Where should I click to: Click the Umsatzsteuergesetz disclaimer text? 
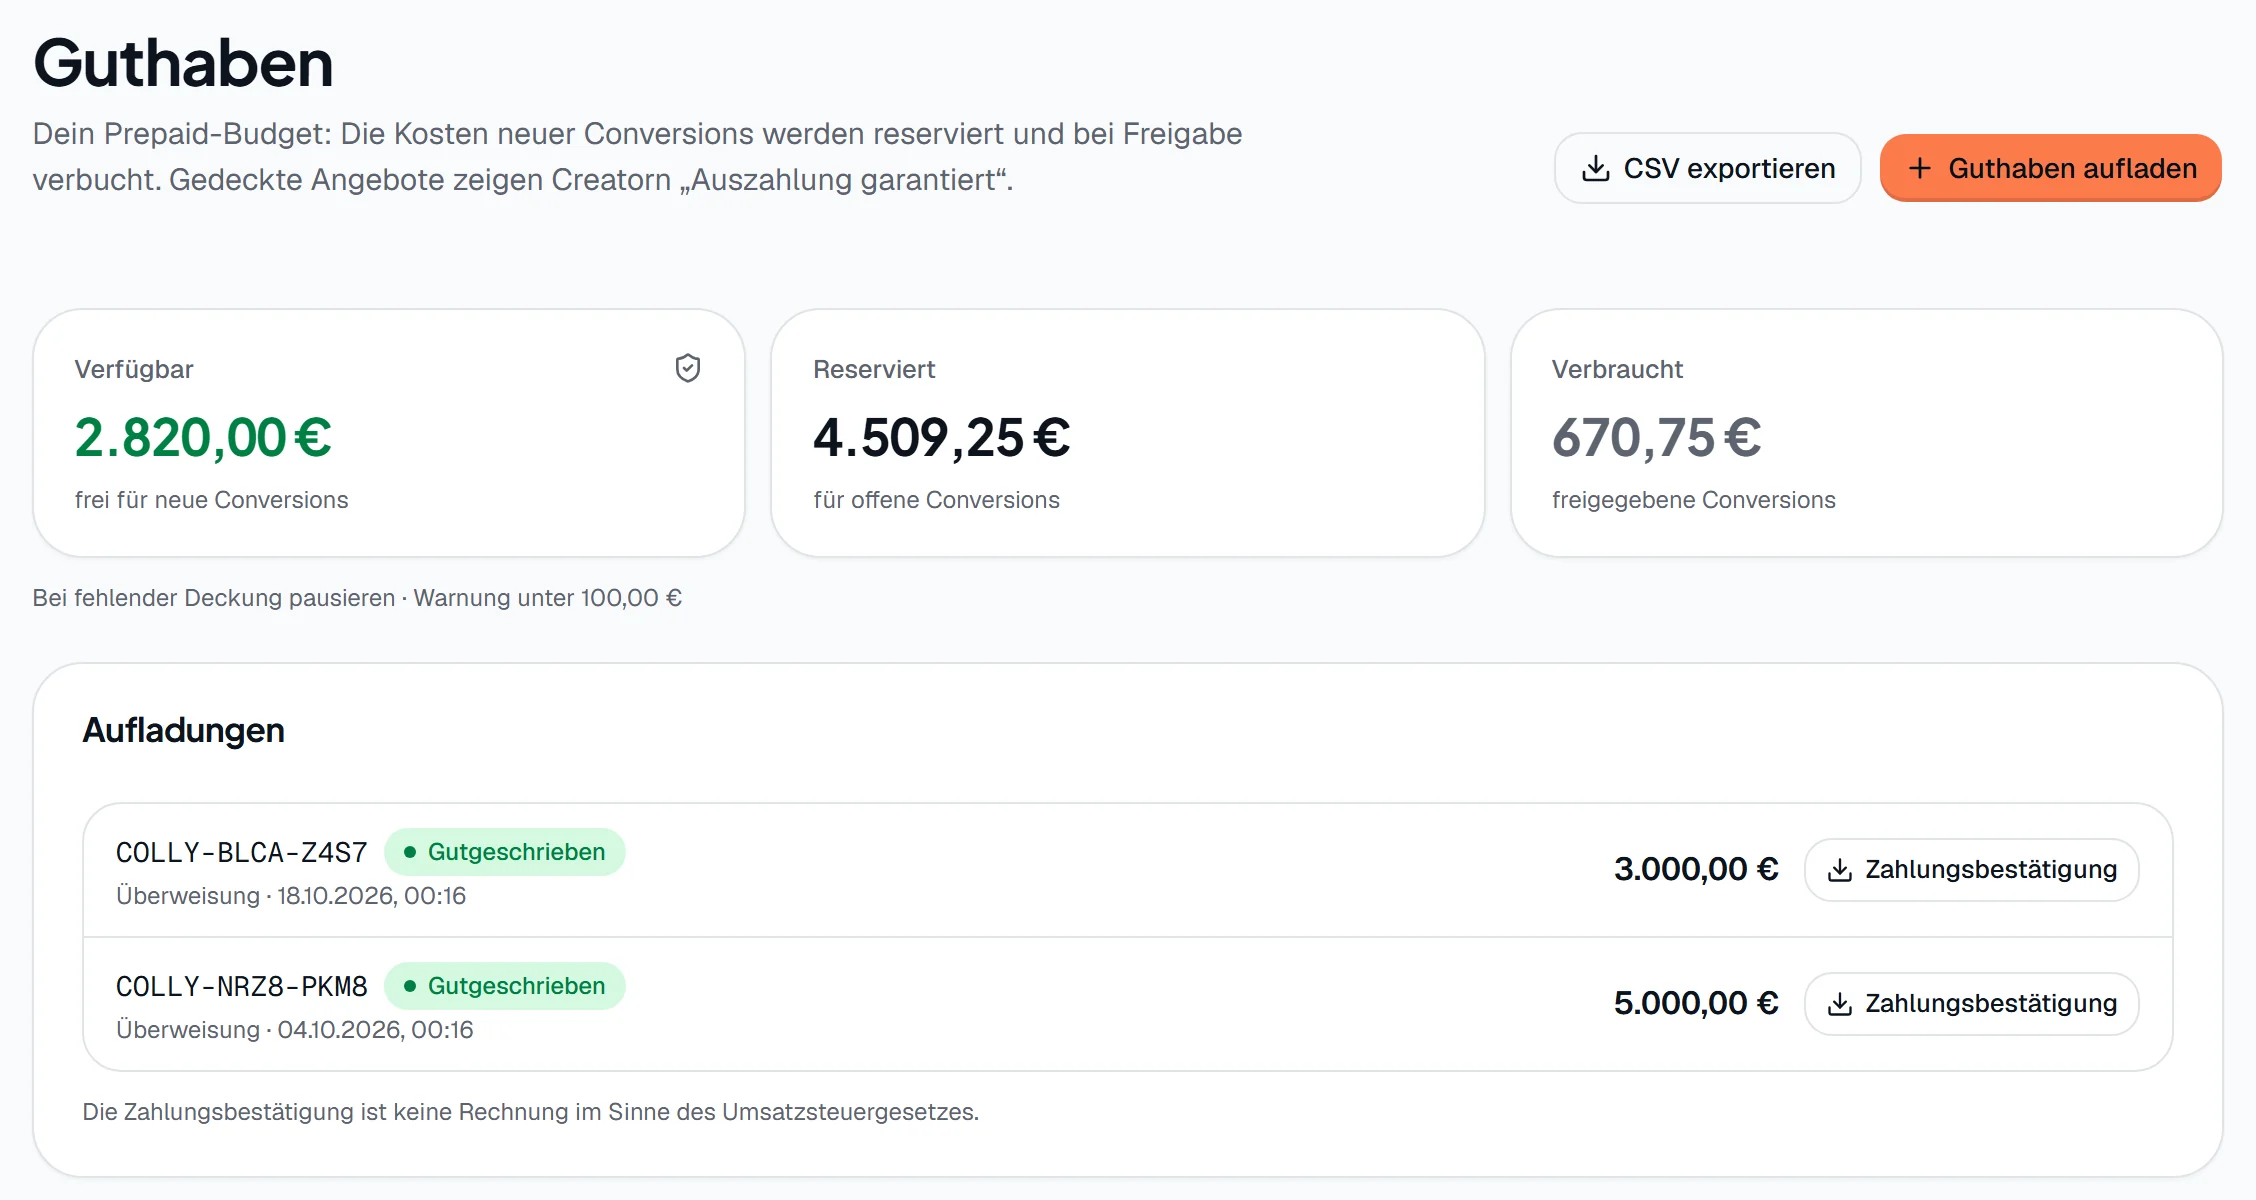coord(530,1112)
